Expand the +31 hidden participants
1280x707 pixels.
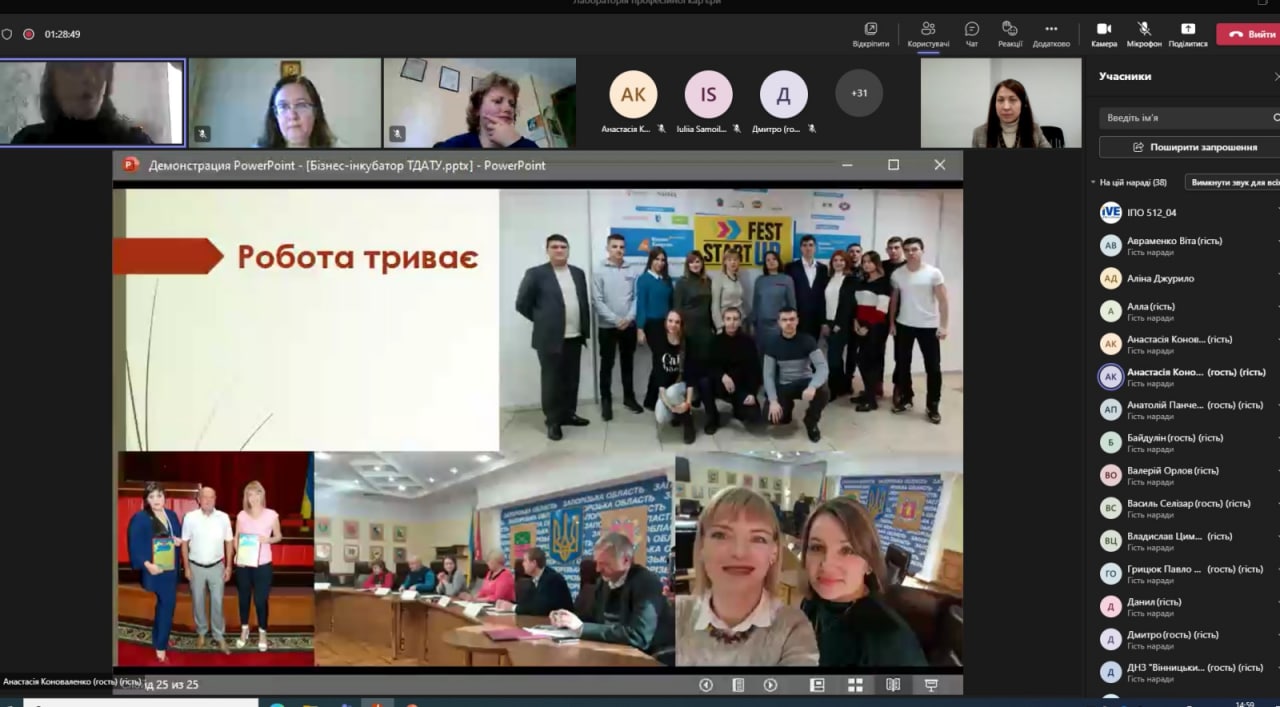[859, 93]
